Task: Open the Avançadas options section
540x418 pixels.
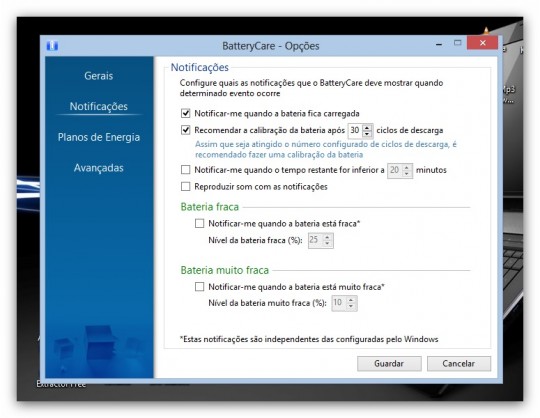Action: pos(98,168)
